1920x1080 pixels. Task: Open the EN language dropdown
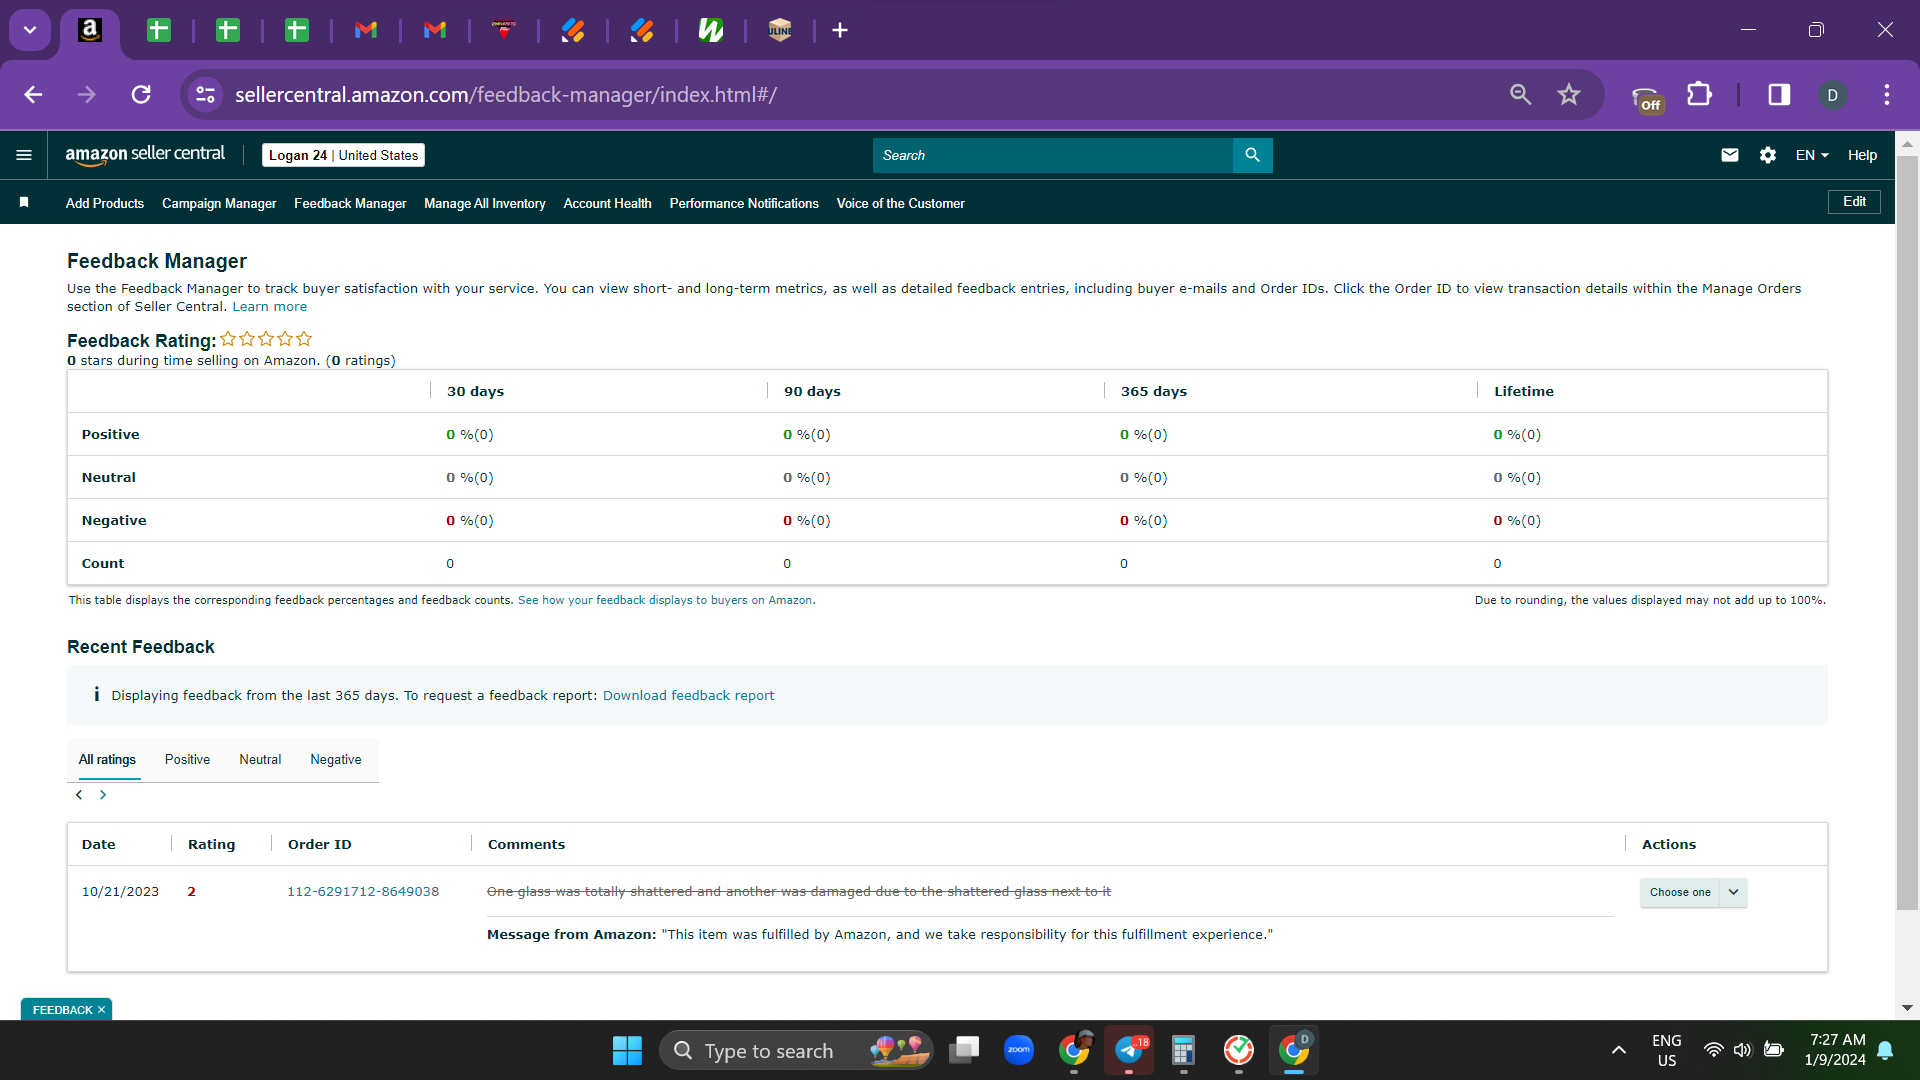tap(1812, 155)
